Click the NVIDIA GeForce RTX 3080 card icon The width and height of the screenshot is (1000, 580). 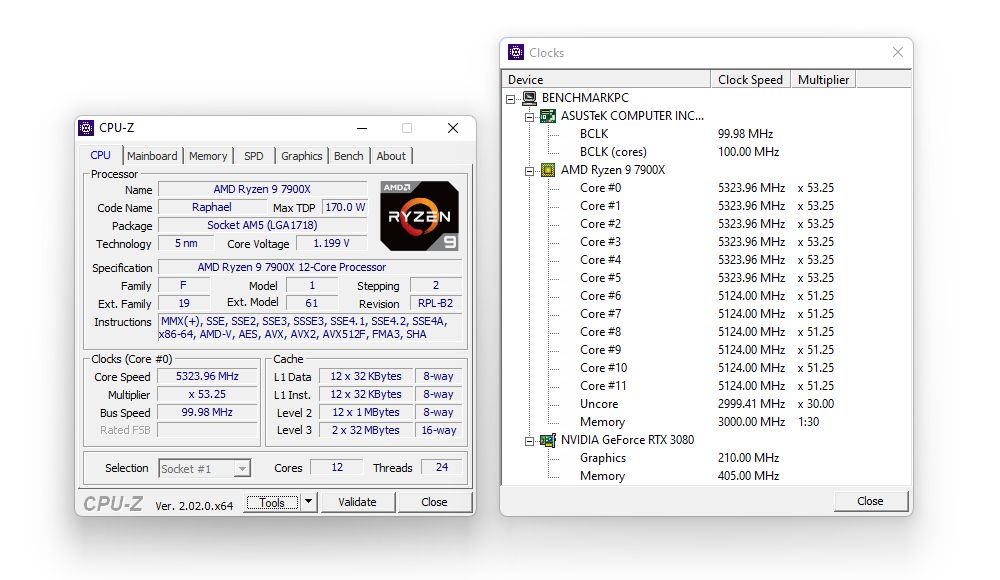[x=548, y=440]
